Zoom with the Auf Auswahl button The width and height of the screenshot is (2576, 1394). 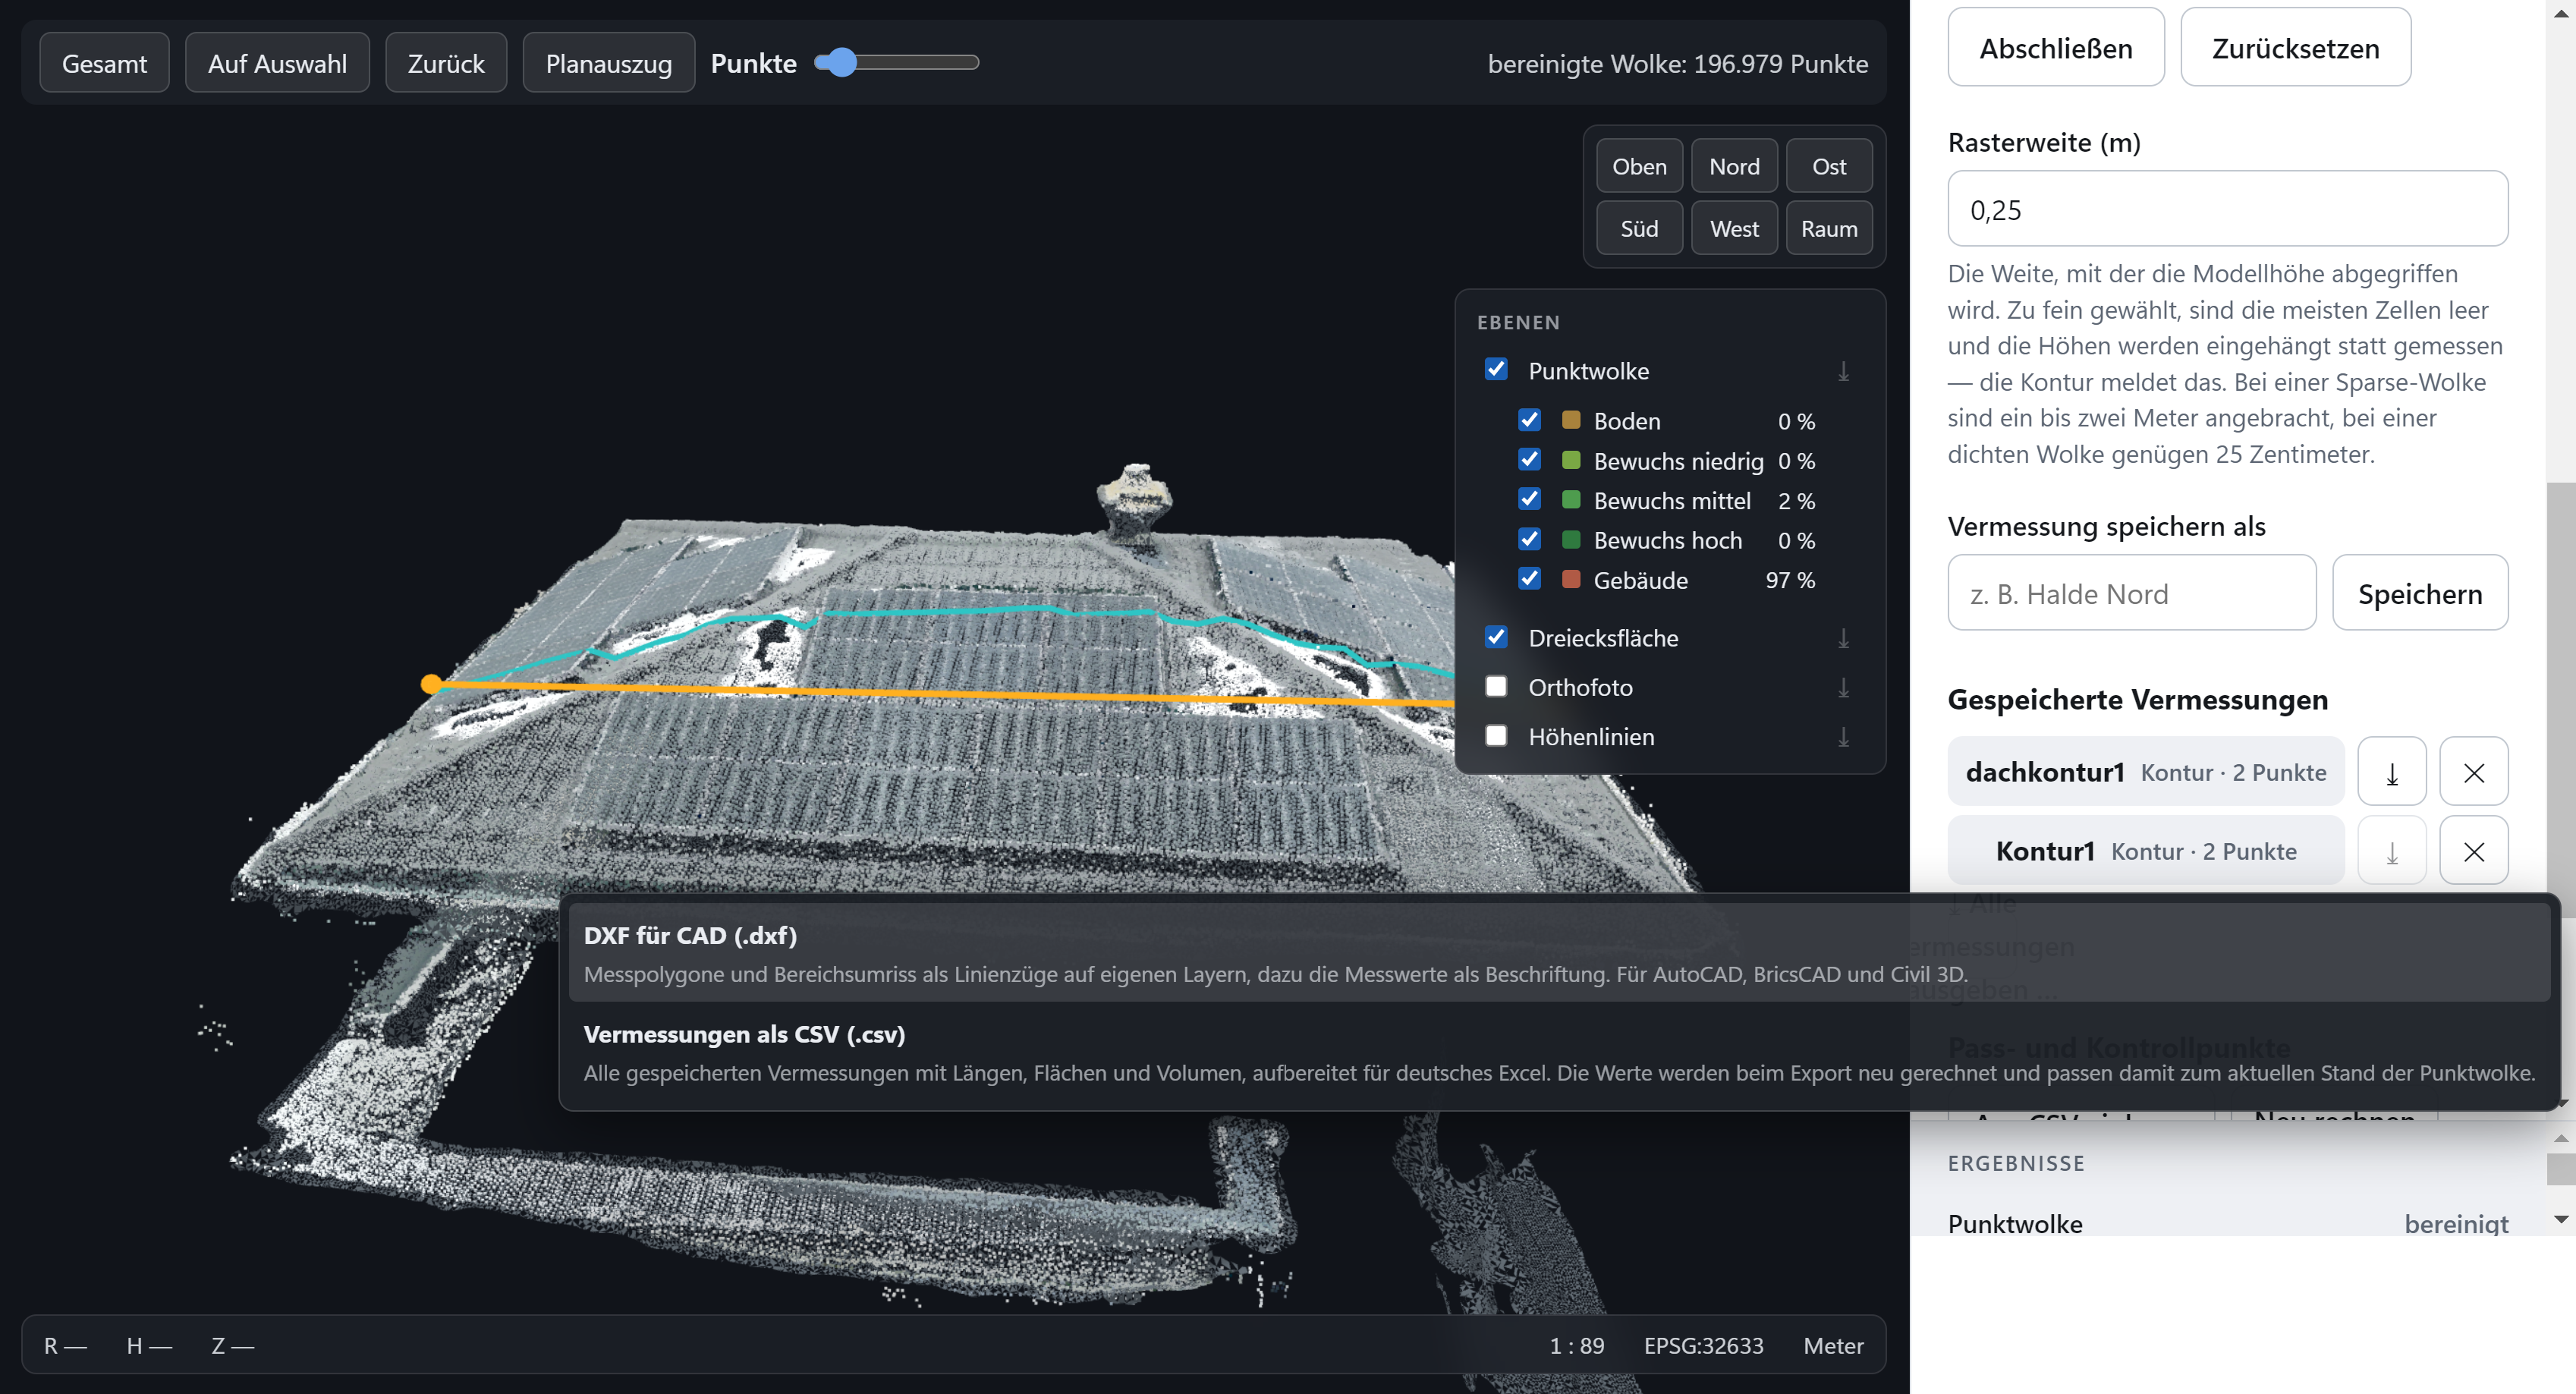(277, 63)
